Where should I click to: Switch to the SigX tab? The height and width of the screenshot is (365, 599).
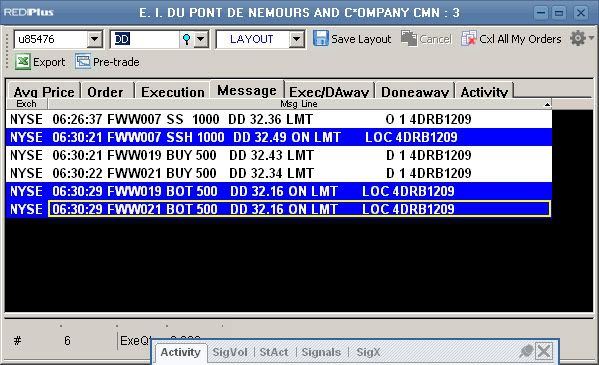368,352
